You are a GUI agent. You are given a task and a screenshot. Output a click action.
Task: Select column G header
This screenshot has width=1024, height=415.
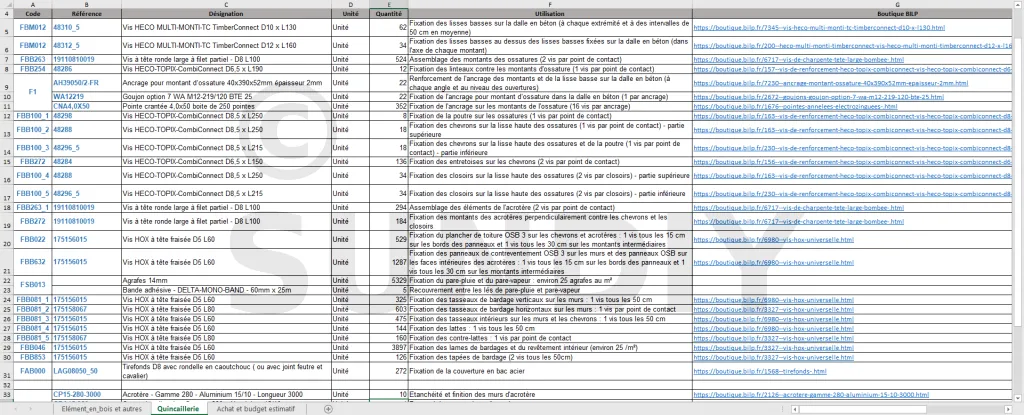tap(855, 5)
